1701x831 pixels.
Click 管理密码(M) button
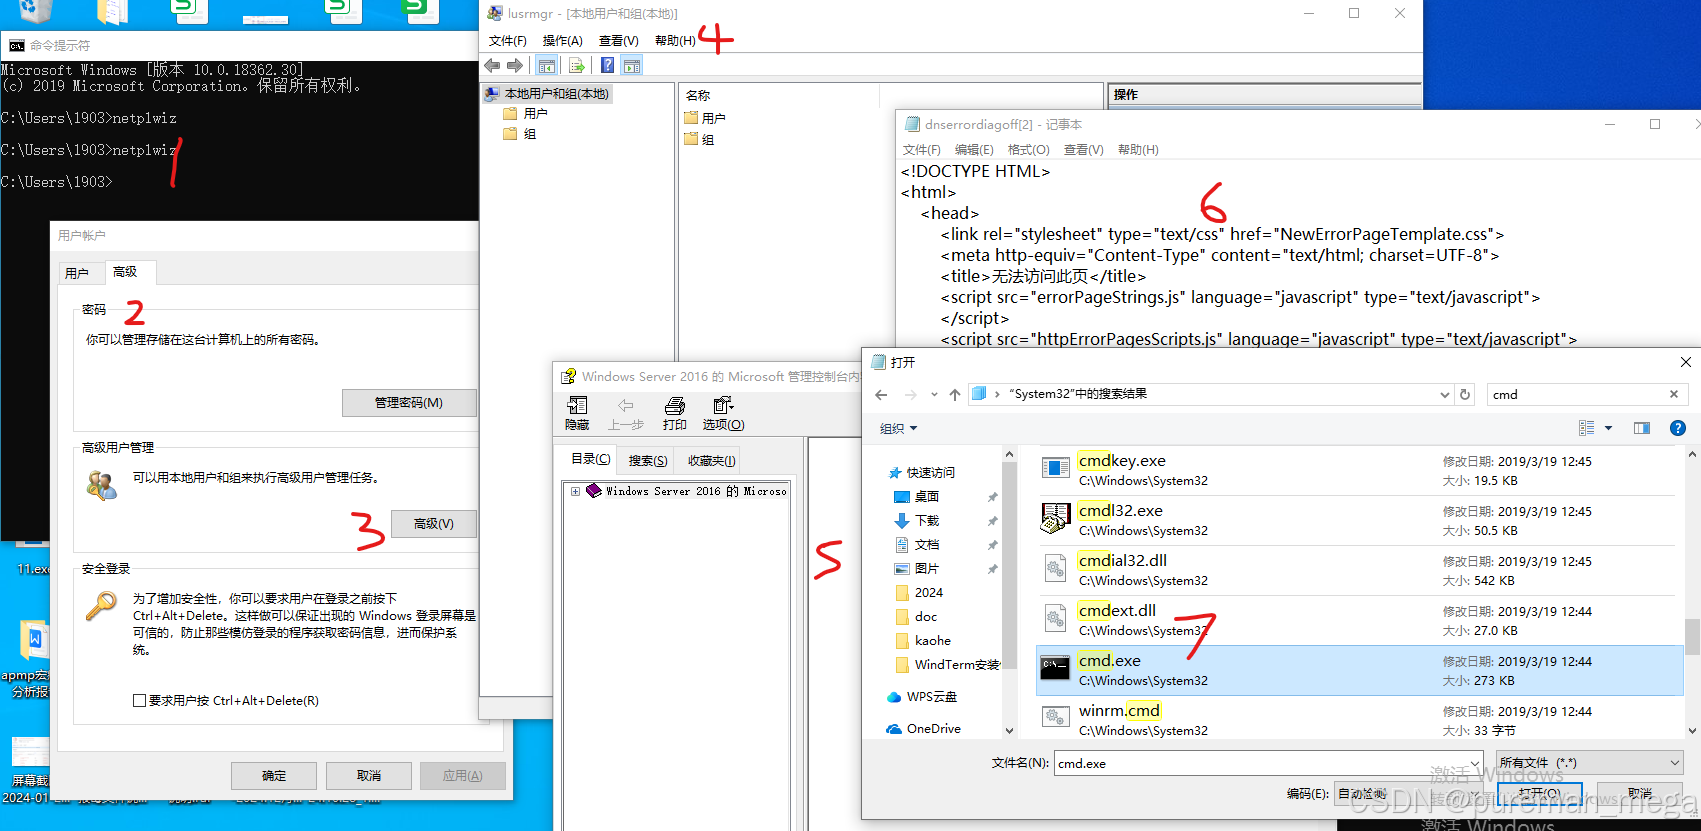point(409,403)
